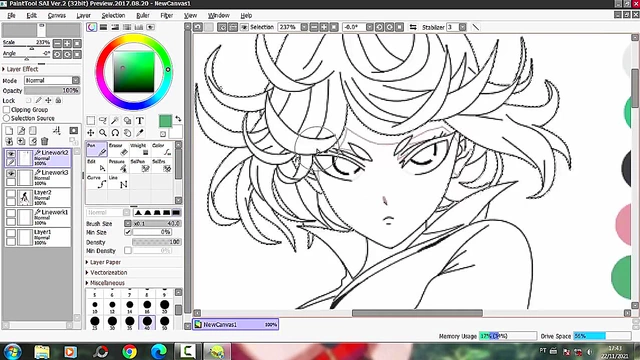
Task: Swap foreground and background colors
Action: pyautogui.click(x=178, y=119)
